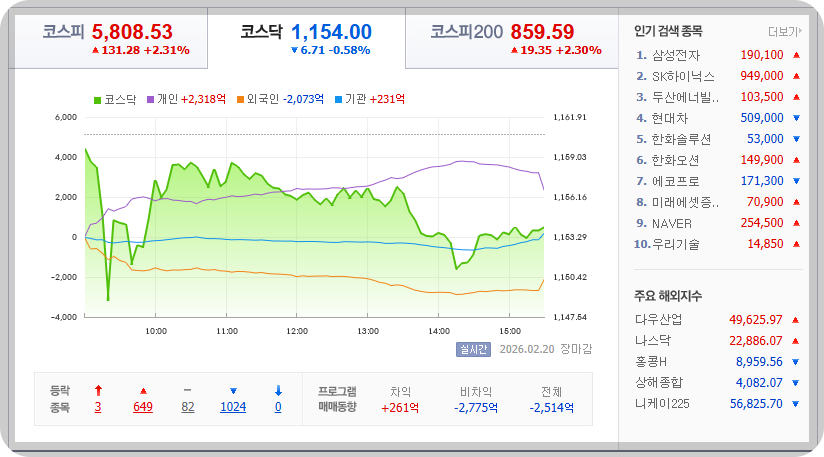Click the 개인 +2,318억 legend text
The image size is (824, 457).
[191, 99]
